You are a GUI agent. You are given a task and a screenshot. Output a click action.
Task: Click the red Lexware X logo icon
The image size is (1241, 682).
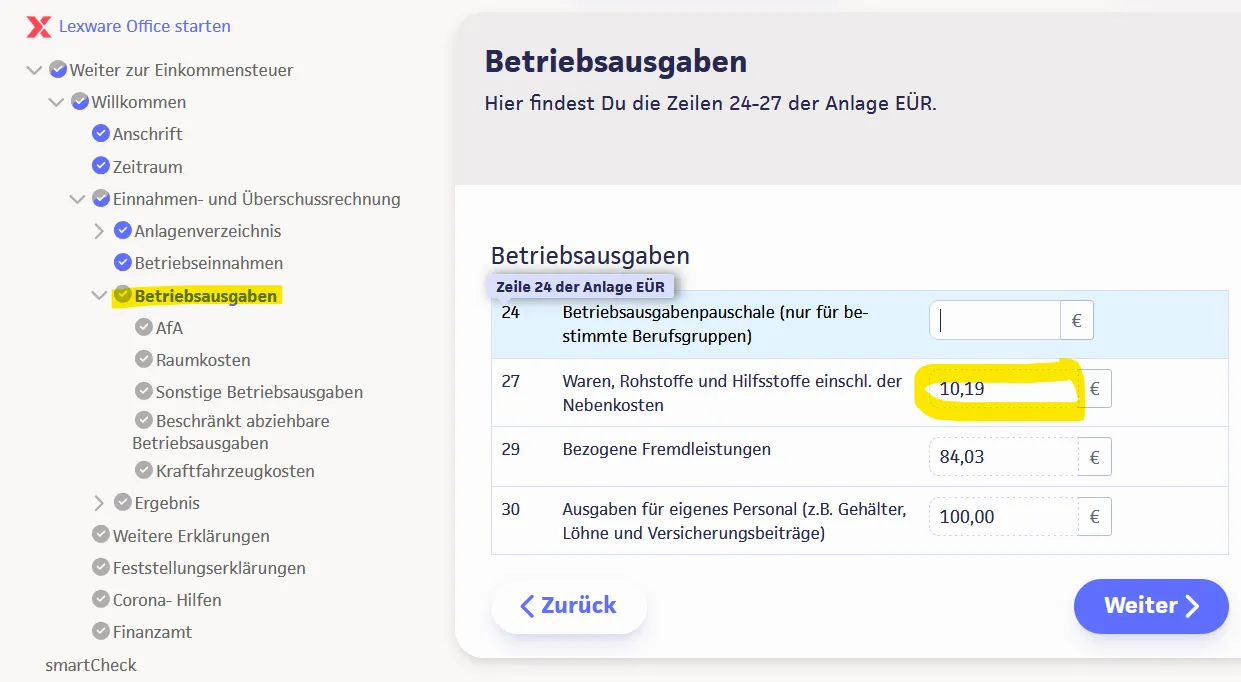38,28
